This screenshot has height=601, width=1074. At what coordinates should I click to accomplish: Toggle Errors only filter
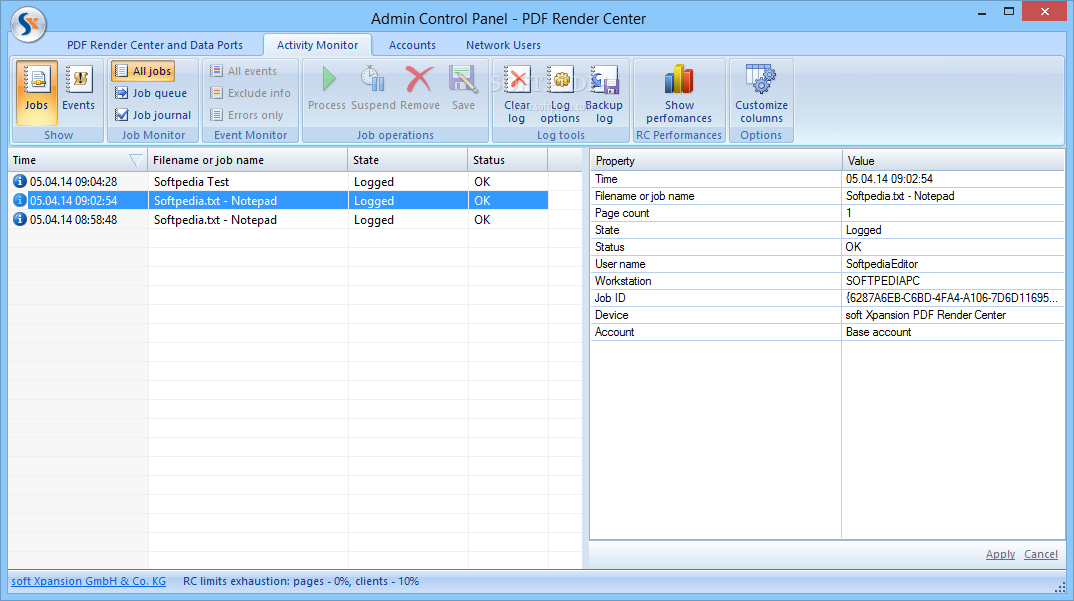(246, 115)
